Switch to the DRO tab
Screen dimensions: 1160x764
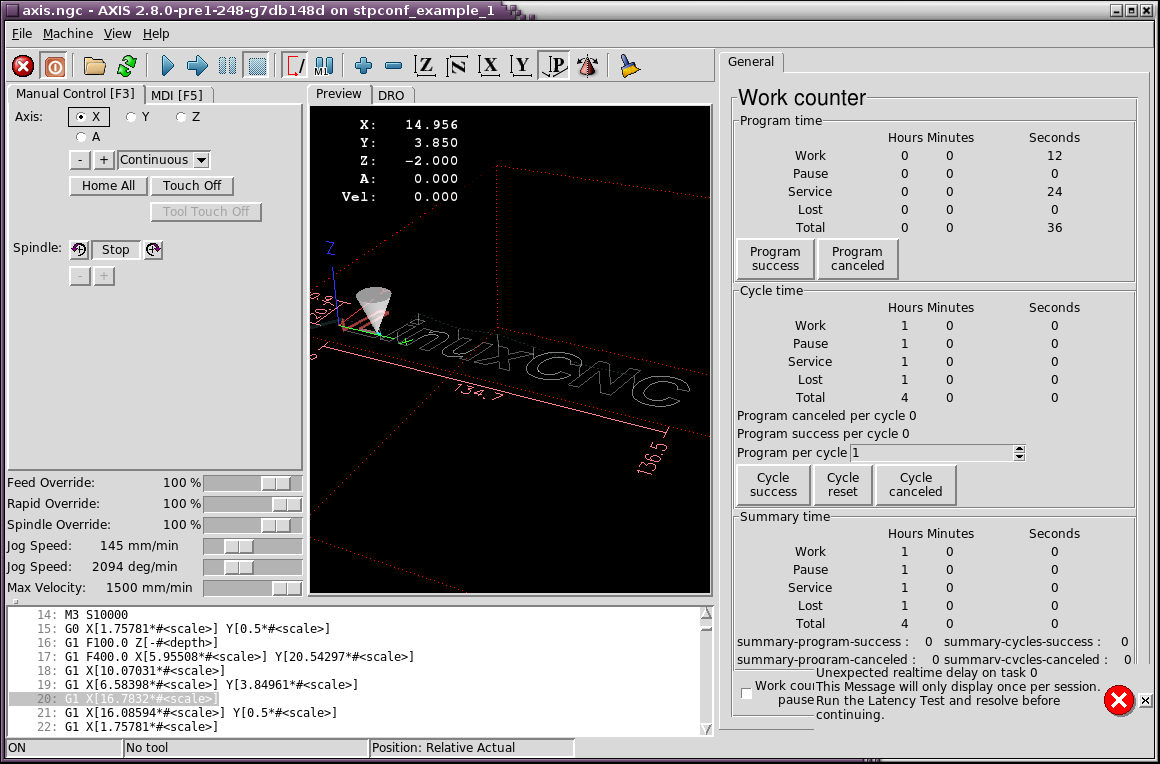click(391, 95)
